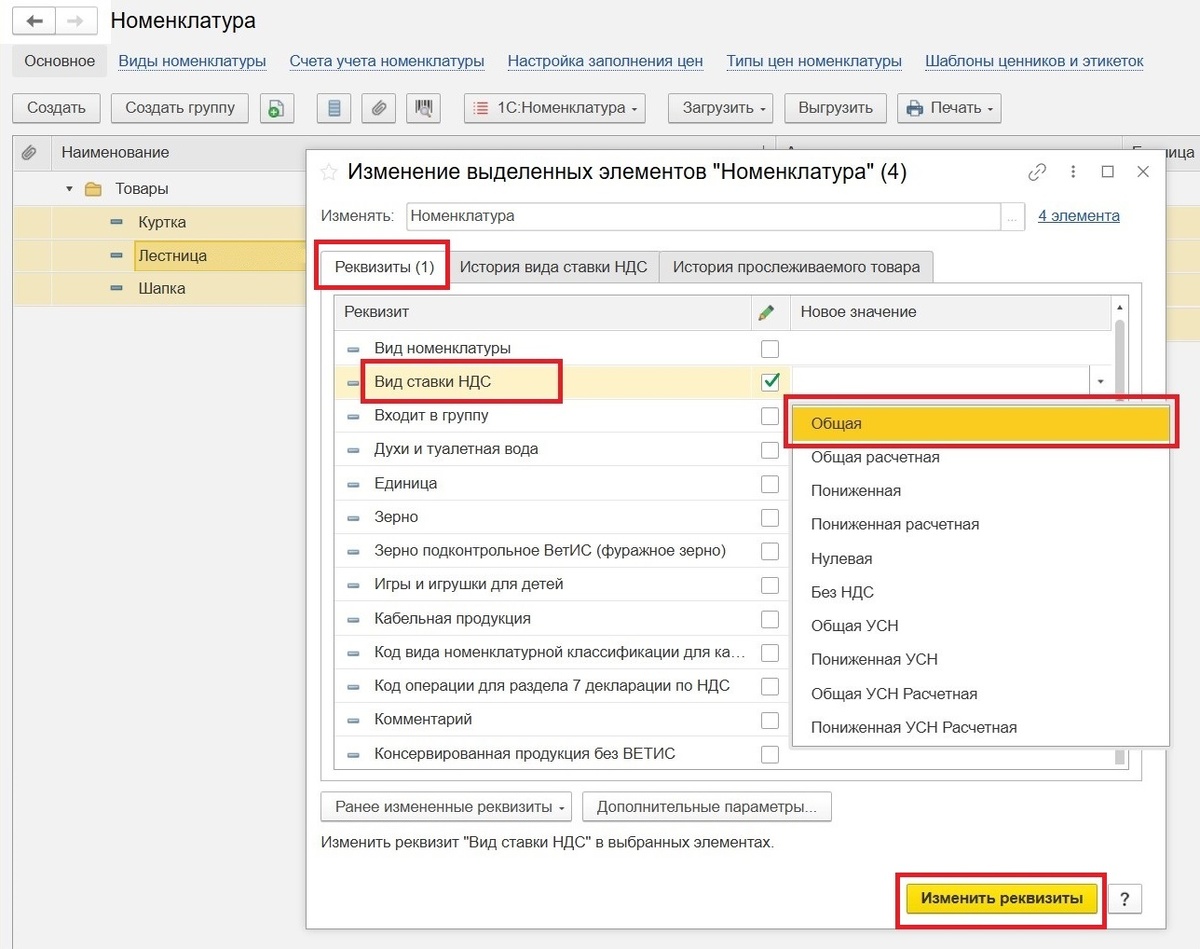The height and width of the screenshot is (949, 1200).
Task: Open Счета учета номенклатуры link
Action: [387, 61]
